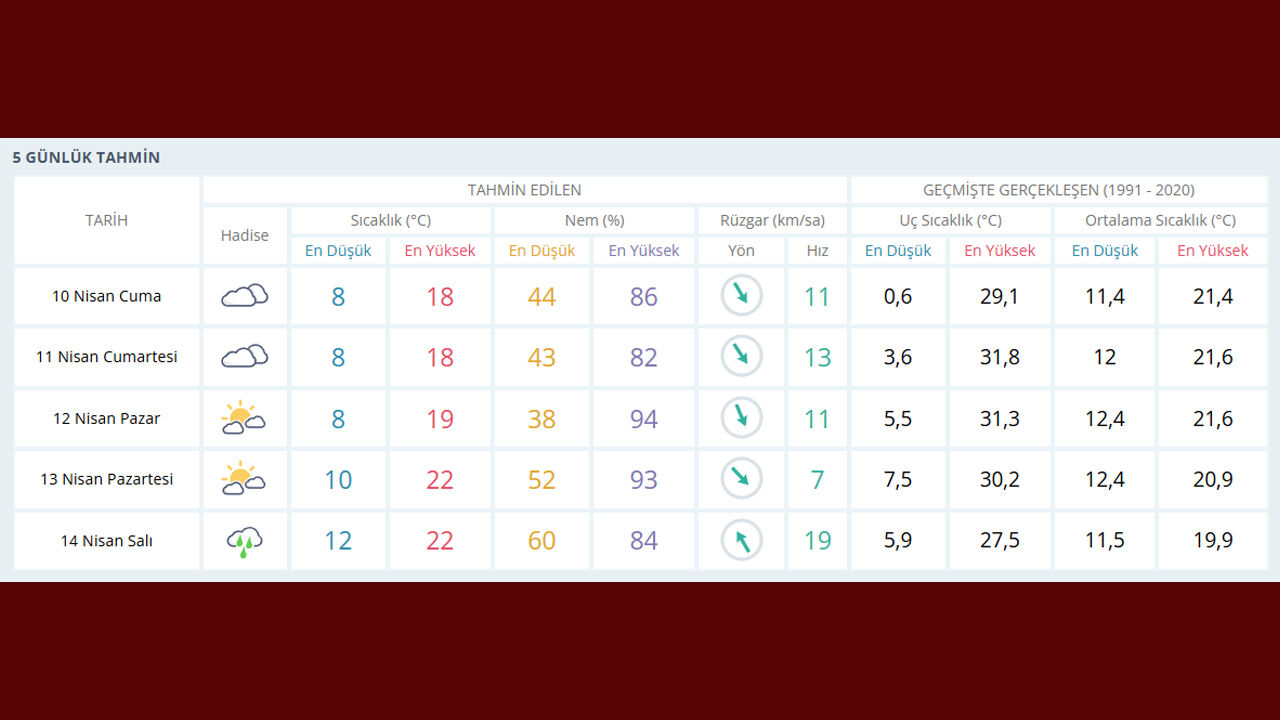Click wind direction arrow for 14 Nisan Salı

(741, 541)
